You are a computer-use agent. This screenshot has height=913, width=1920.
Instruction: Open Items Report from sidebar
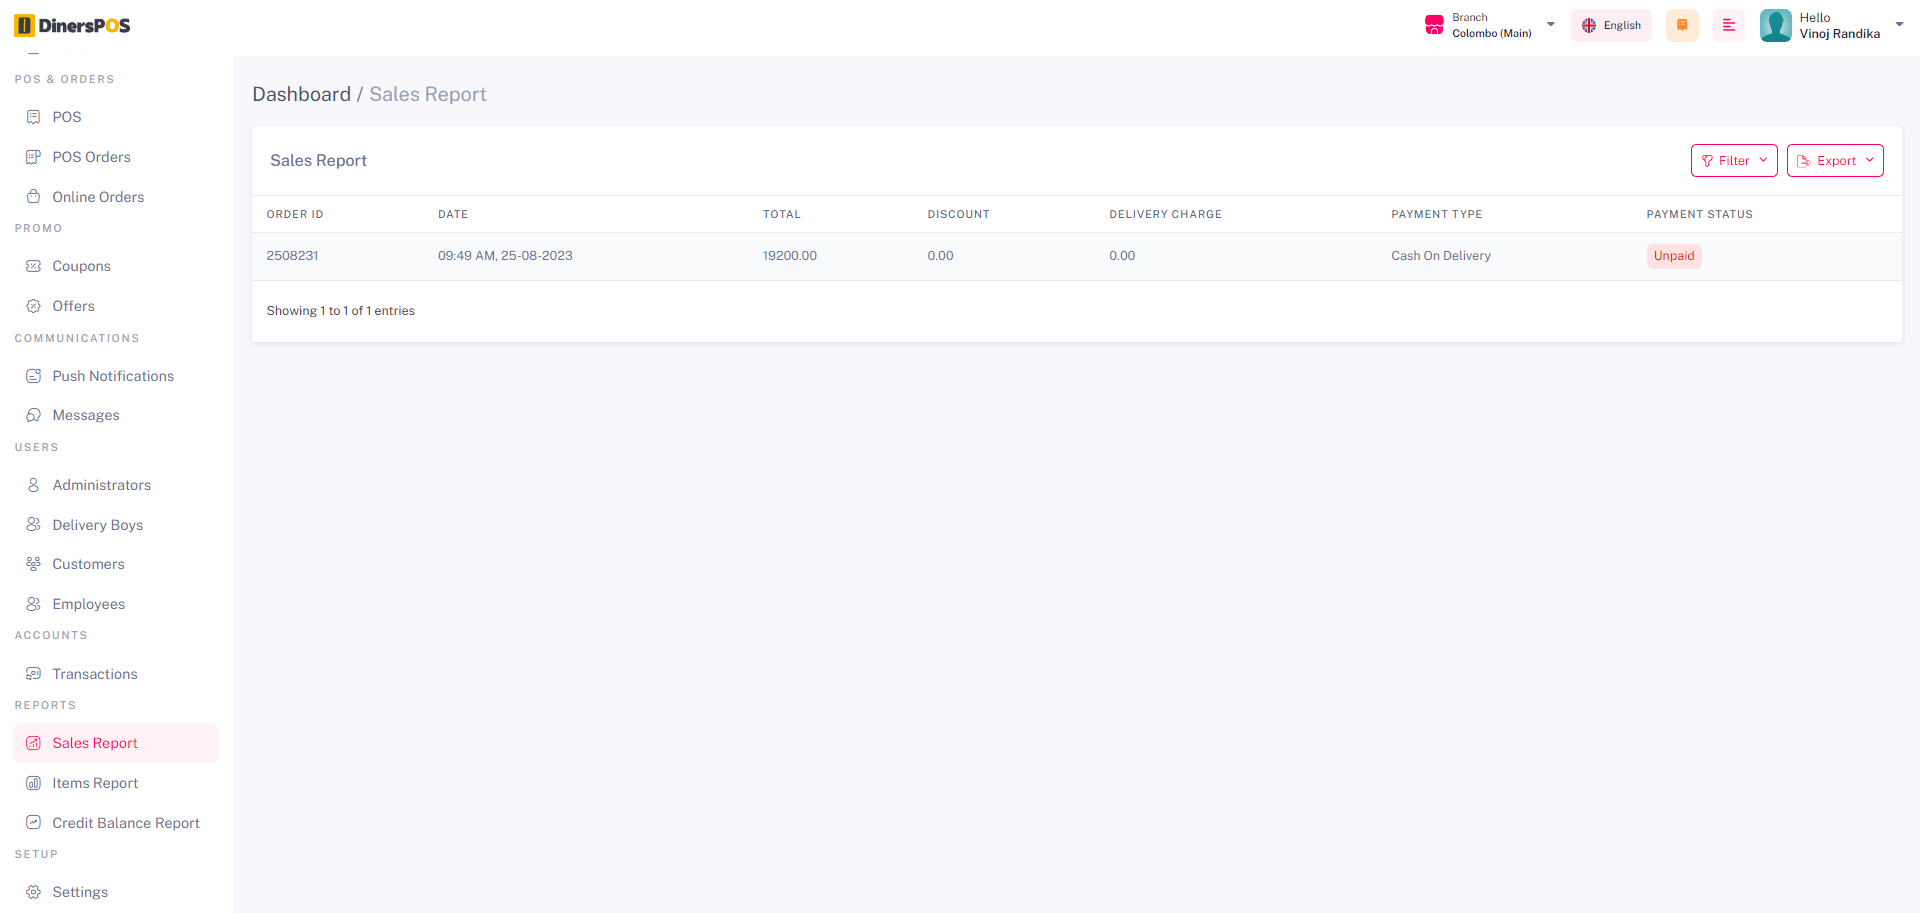coord(95,783)
